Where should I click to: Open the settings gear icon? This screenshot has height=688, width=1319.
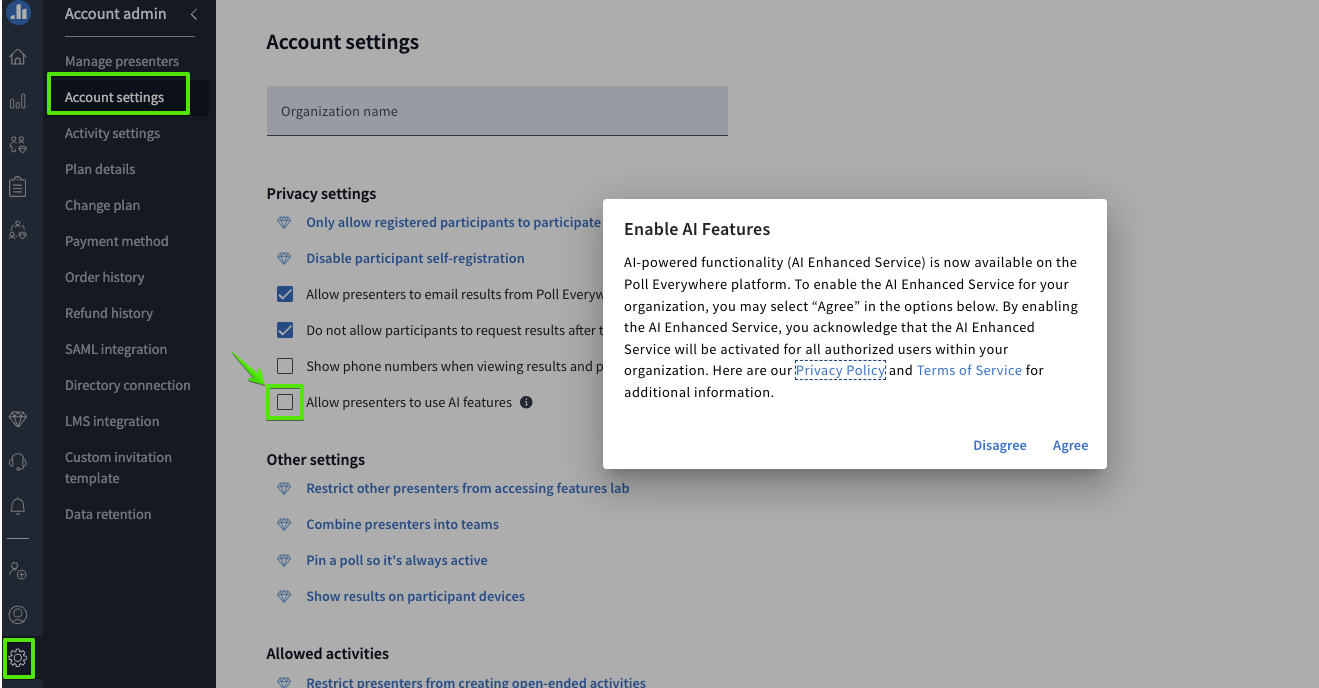pyautogui.click(x=18, y=658)
